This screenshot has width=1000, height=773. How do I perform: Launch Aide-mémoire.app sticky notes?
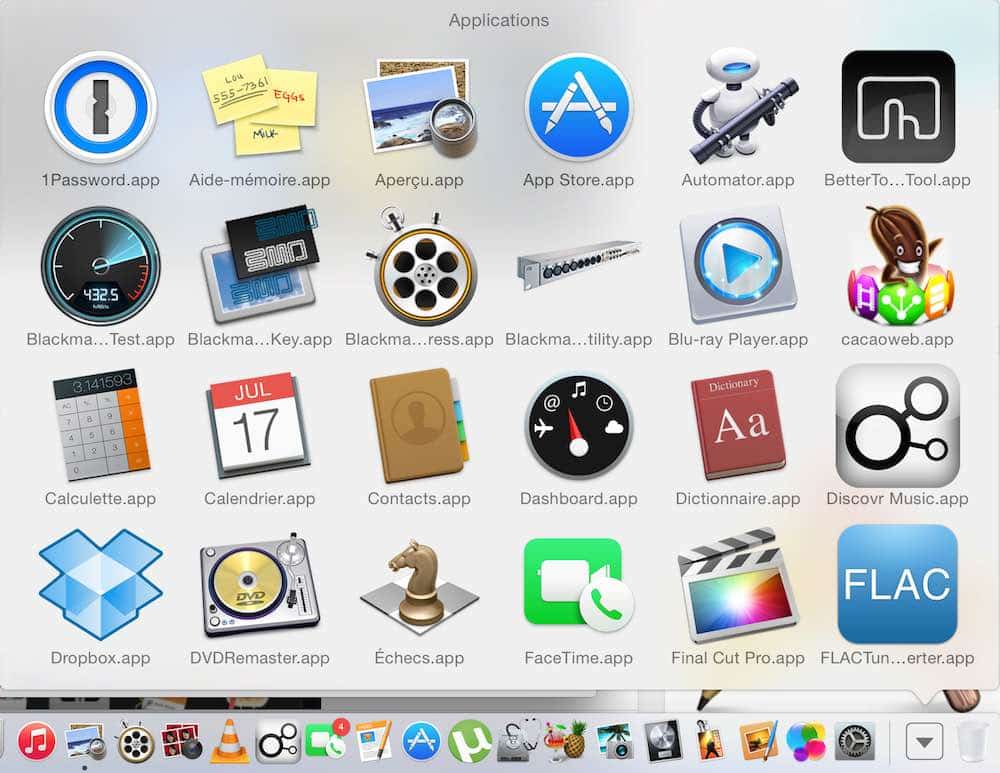pos(260,106)
